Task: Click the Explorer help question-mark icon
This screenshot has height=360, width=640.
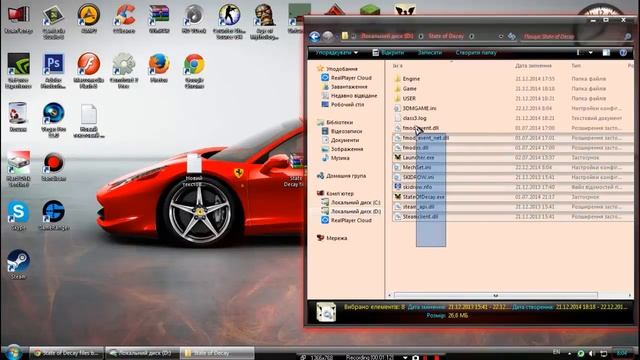Action: [x=623, y=53]
